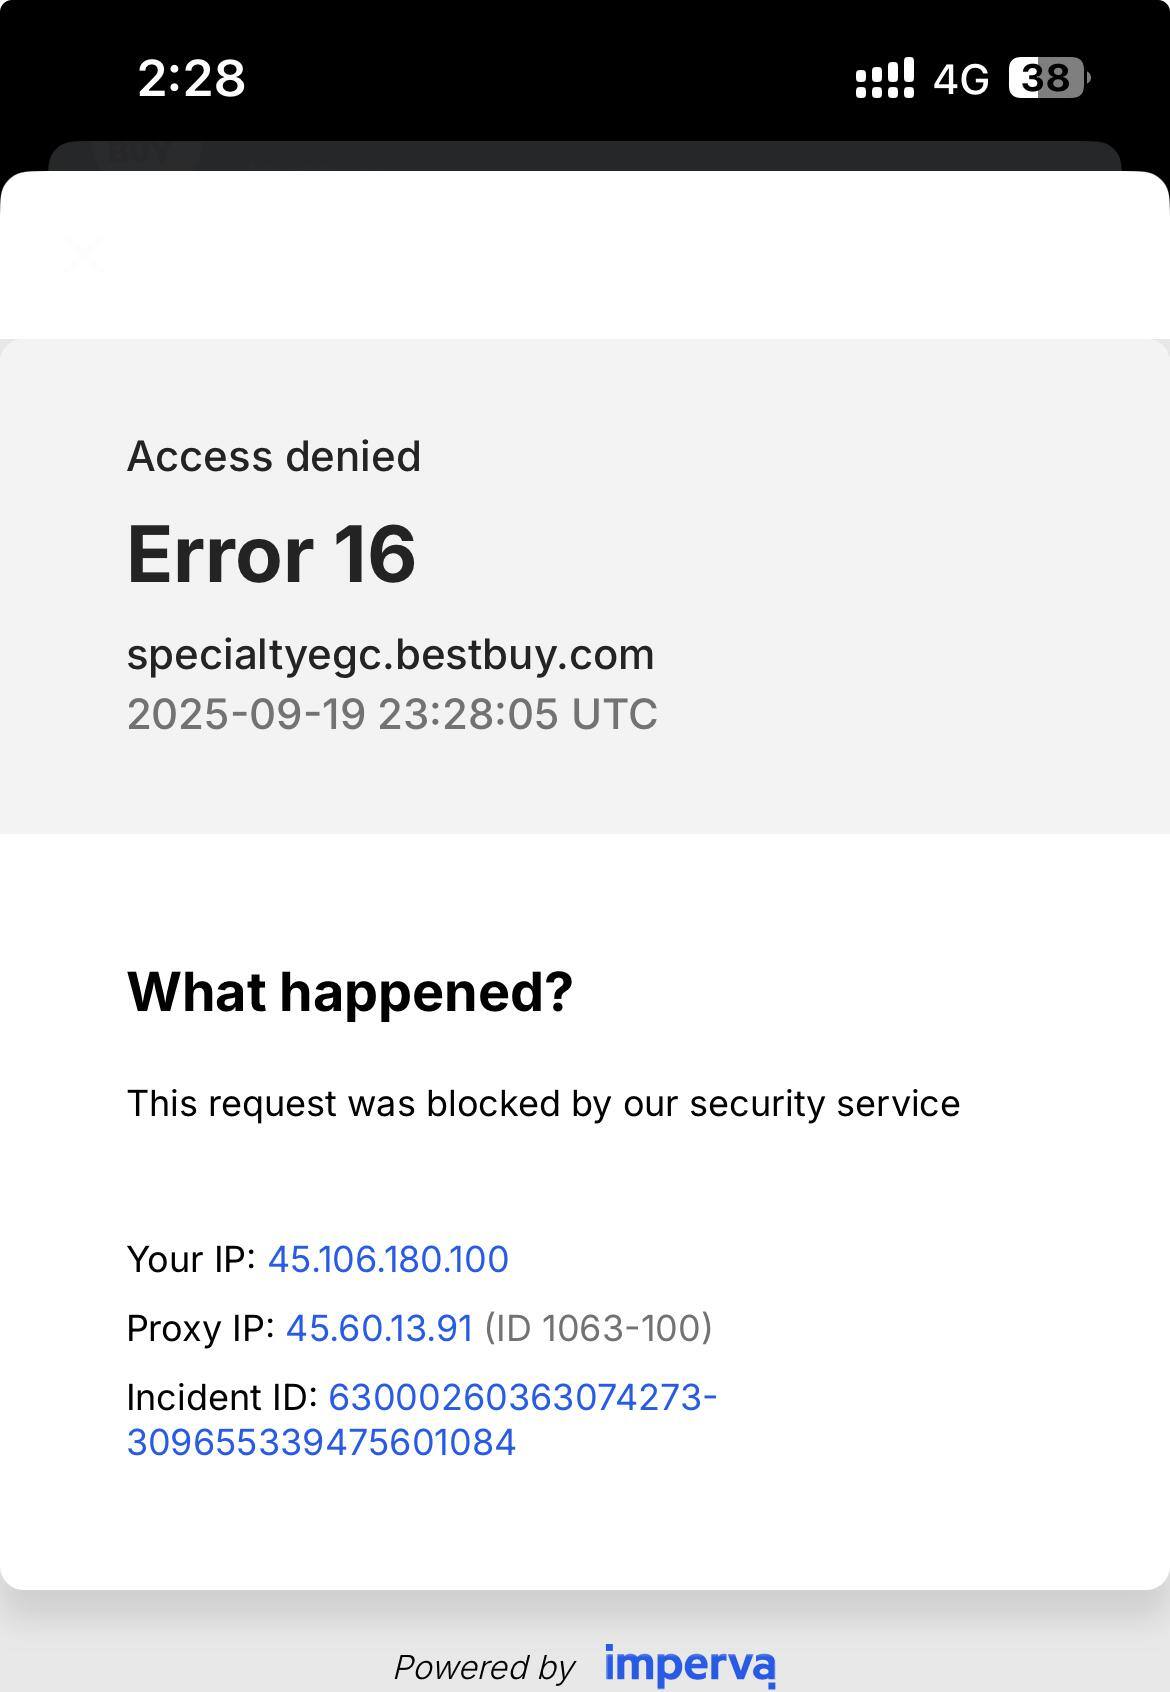Open the Your IP address 45.106.180.100 link

[x=388, y=1259]
